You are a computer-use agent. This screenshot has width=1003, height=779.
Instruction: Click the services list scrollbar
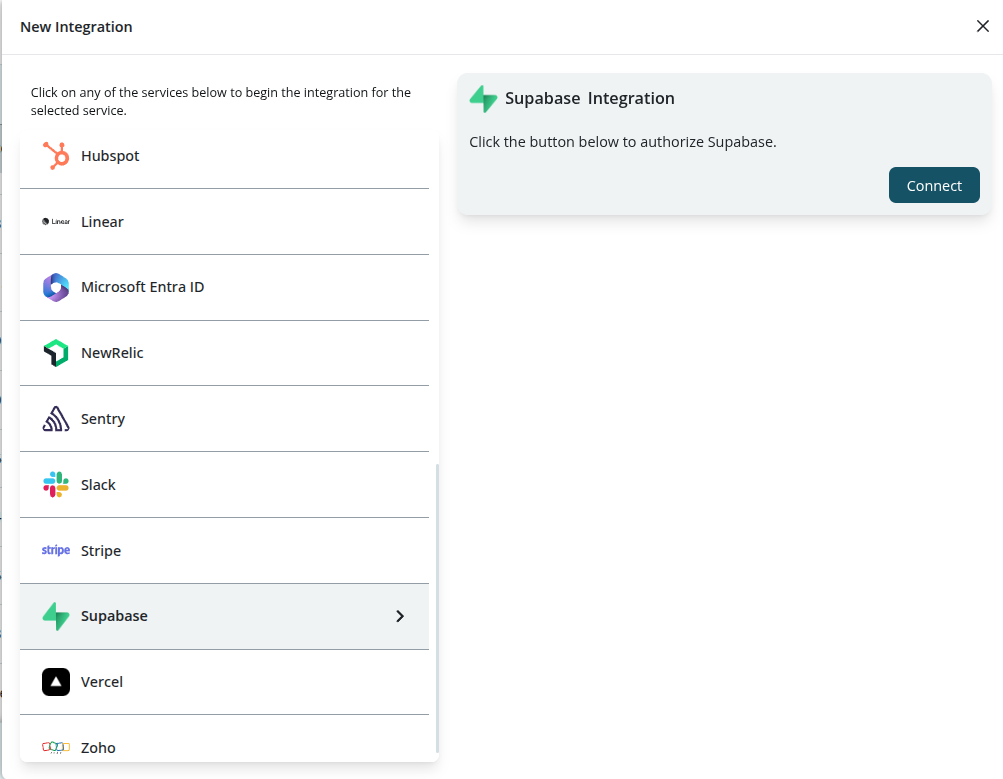click(438, 608)
